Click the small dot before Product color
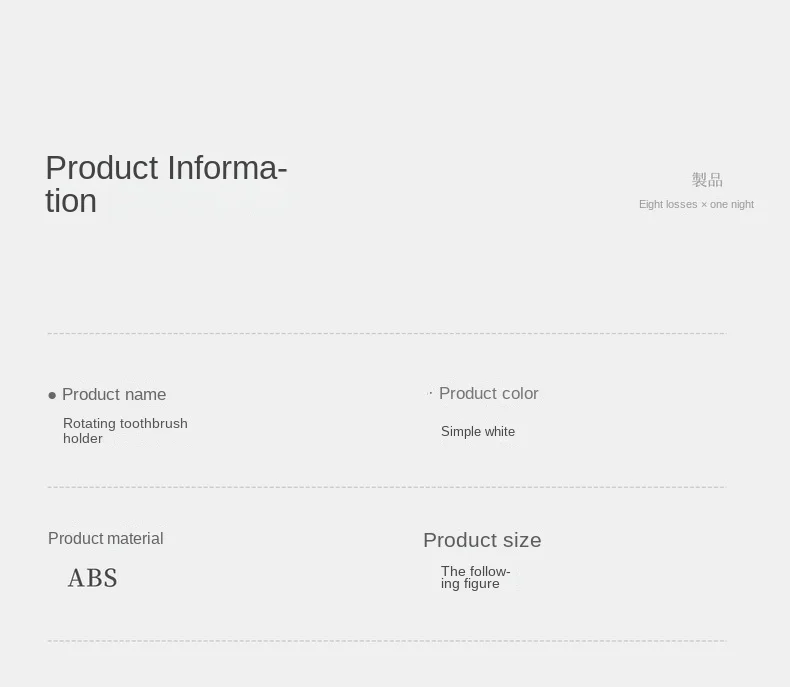 pyautogui.click(x=430, y=393)
